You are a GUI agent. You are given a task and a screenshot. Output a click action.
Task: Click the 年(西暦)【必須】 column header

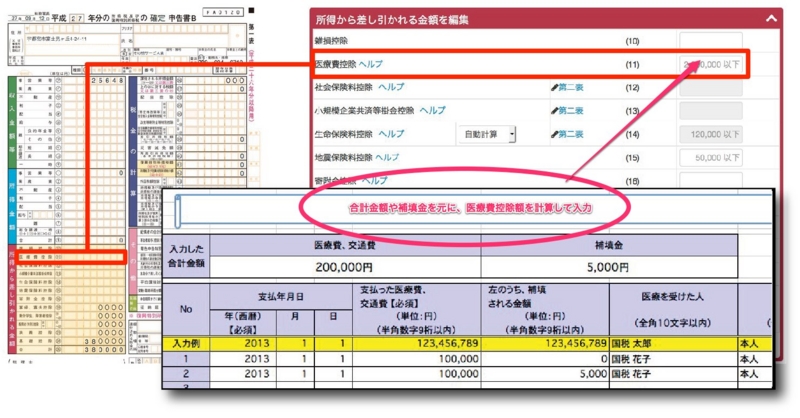(243, 323)
